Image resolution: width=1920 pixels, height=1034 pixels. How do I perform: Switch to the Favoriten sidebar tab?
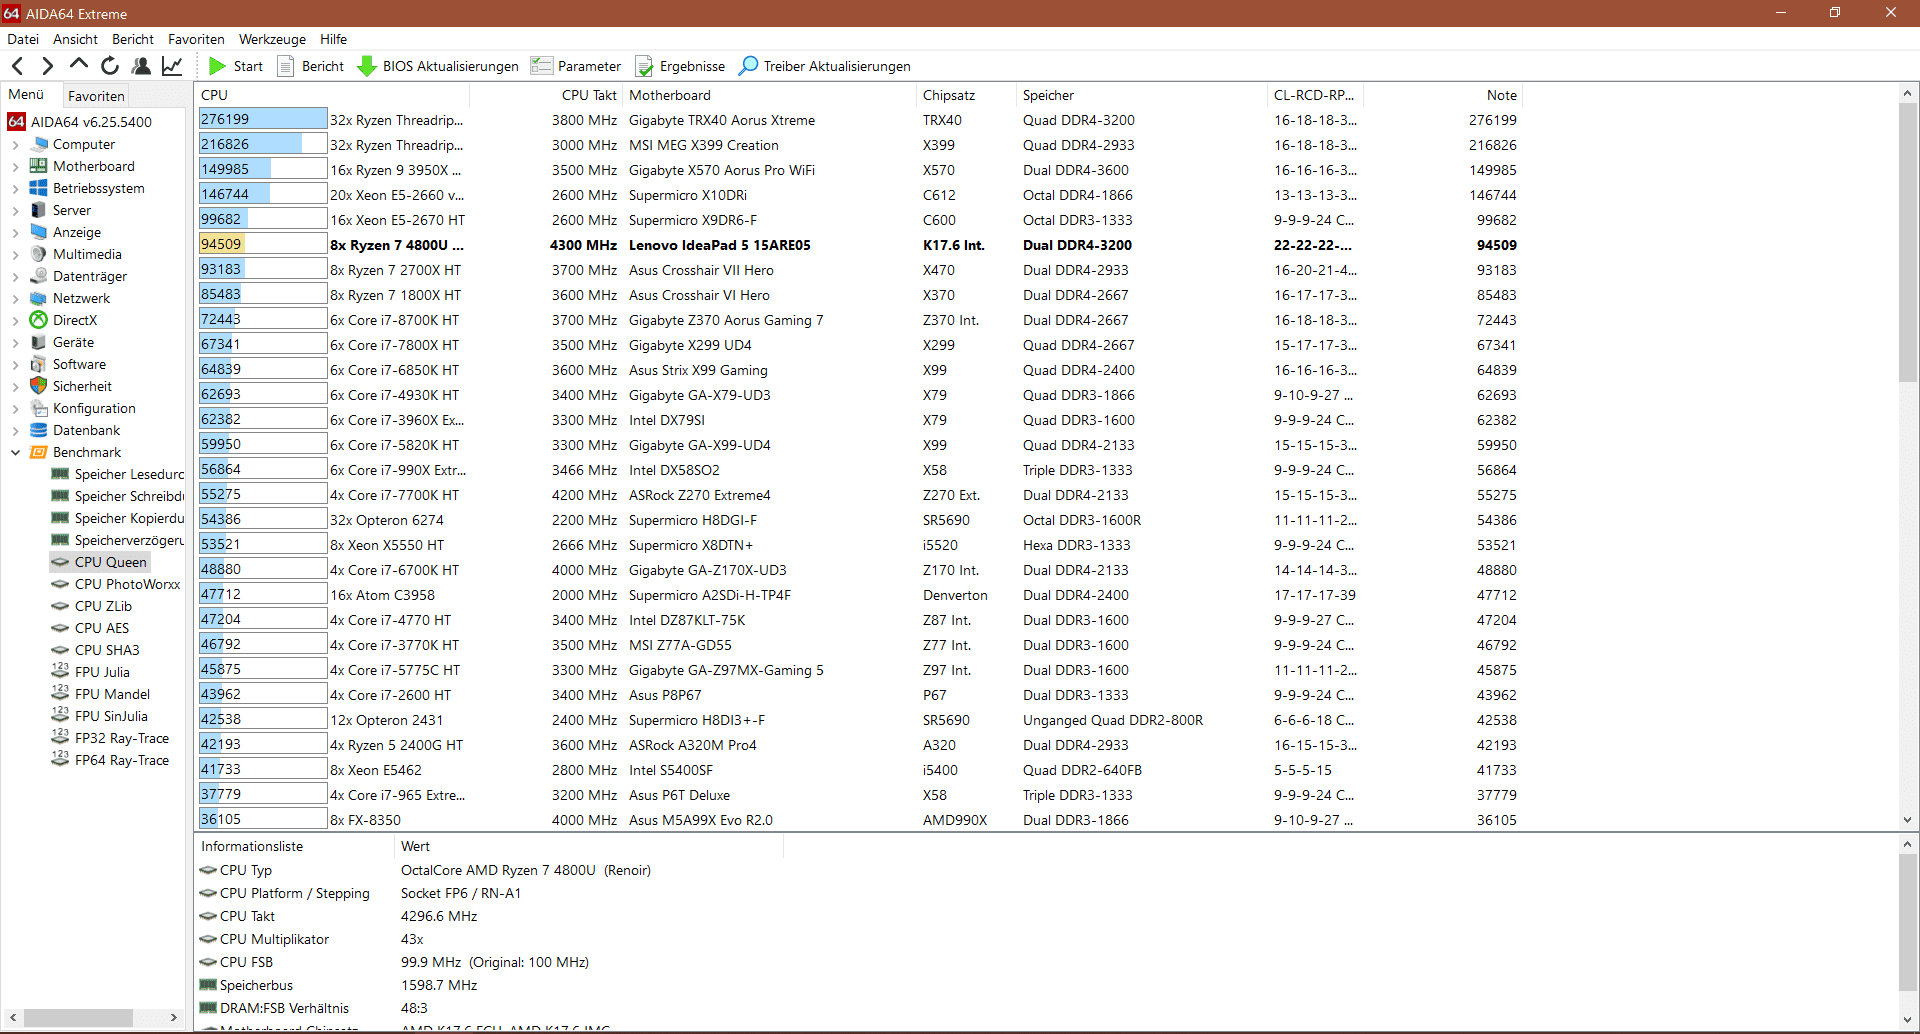point(96,96)
